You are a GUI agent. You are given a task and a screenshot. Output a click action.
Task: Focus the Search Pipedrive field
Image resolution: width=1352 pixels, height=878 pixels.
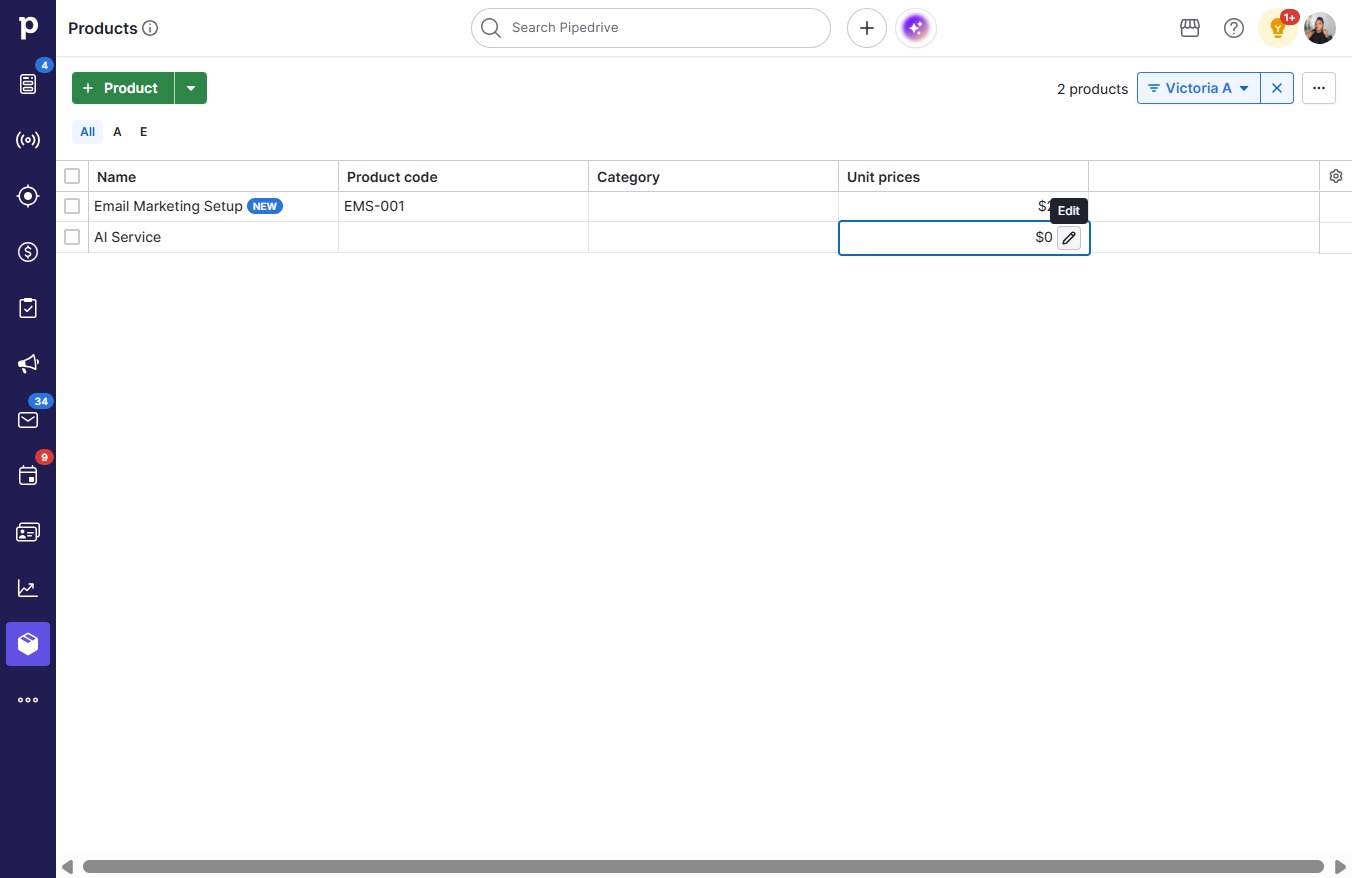point(651,28)
